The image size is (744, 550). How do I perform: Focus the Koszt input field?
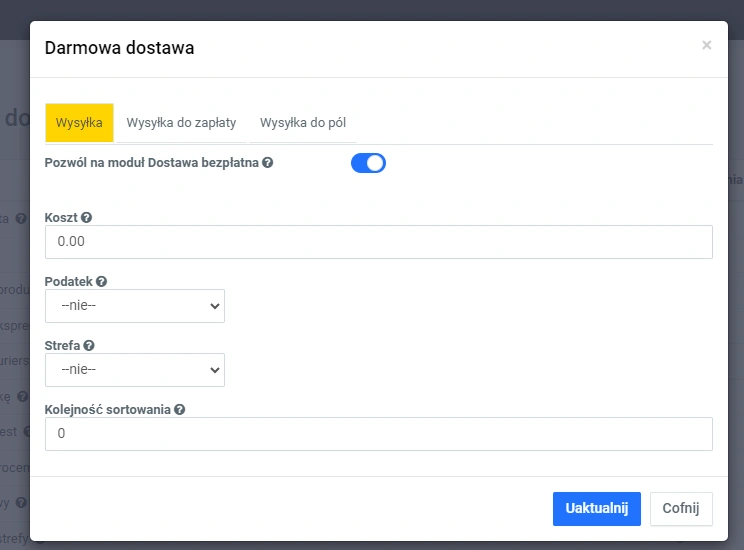coord(378,242)
